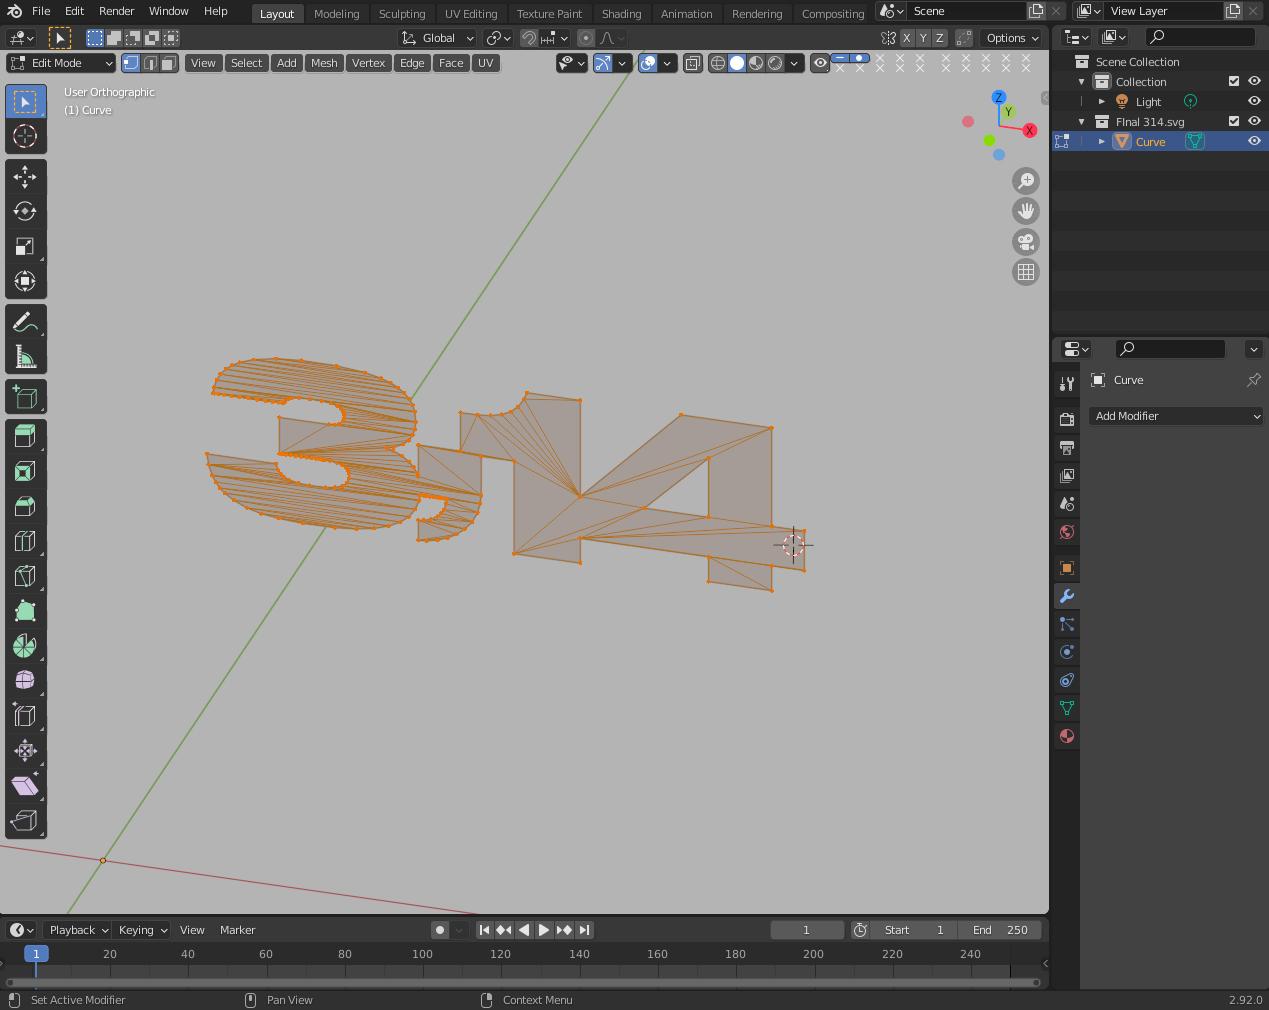Open Render Properties in the properties editor
This screenshot has width=1269, height=1010.
tap(1066, 419)
